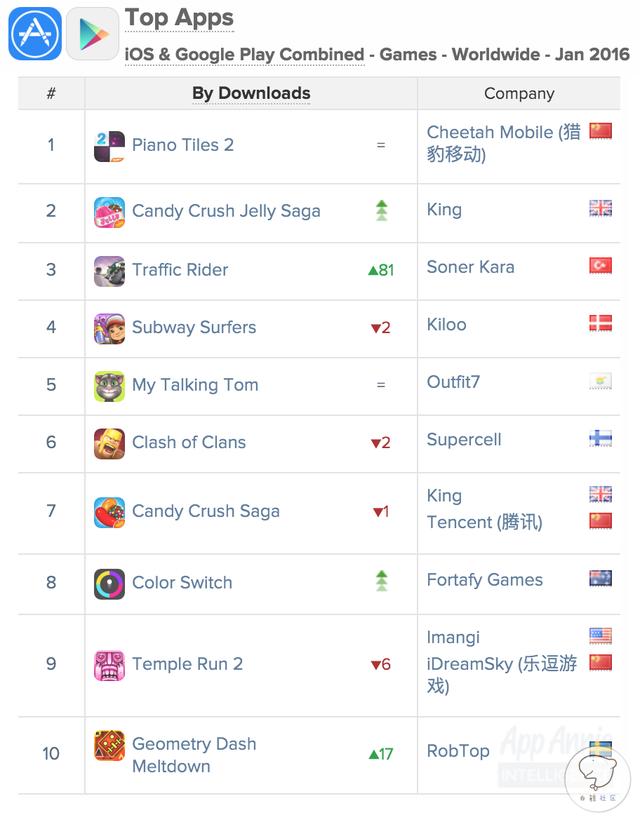Click the My Talking Tom icon
This screenshot has width=640, height=822.
[109, 386]
